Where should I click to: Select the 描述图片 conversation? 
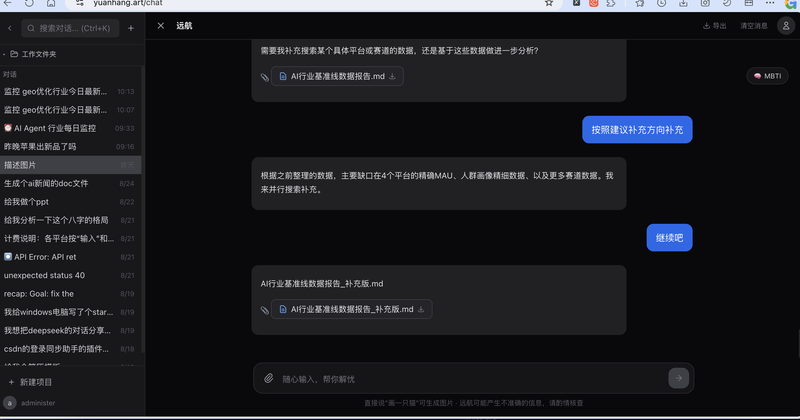[x=70, y=165]
